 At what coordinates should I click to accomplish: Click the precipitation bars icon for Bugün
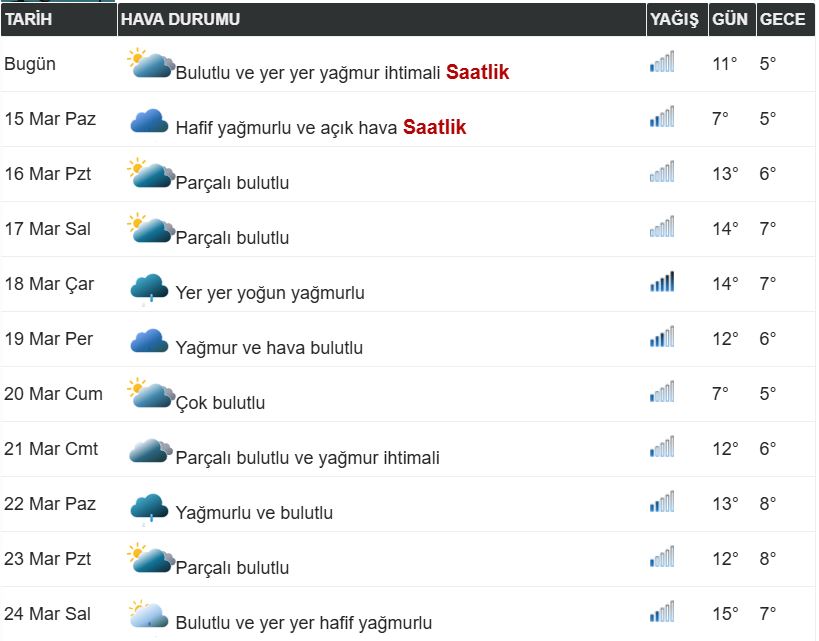pos(661,63)
